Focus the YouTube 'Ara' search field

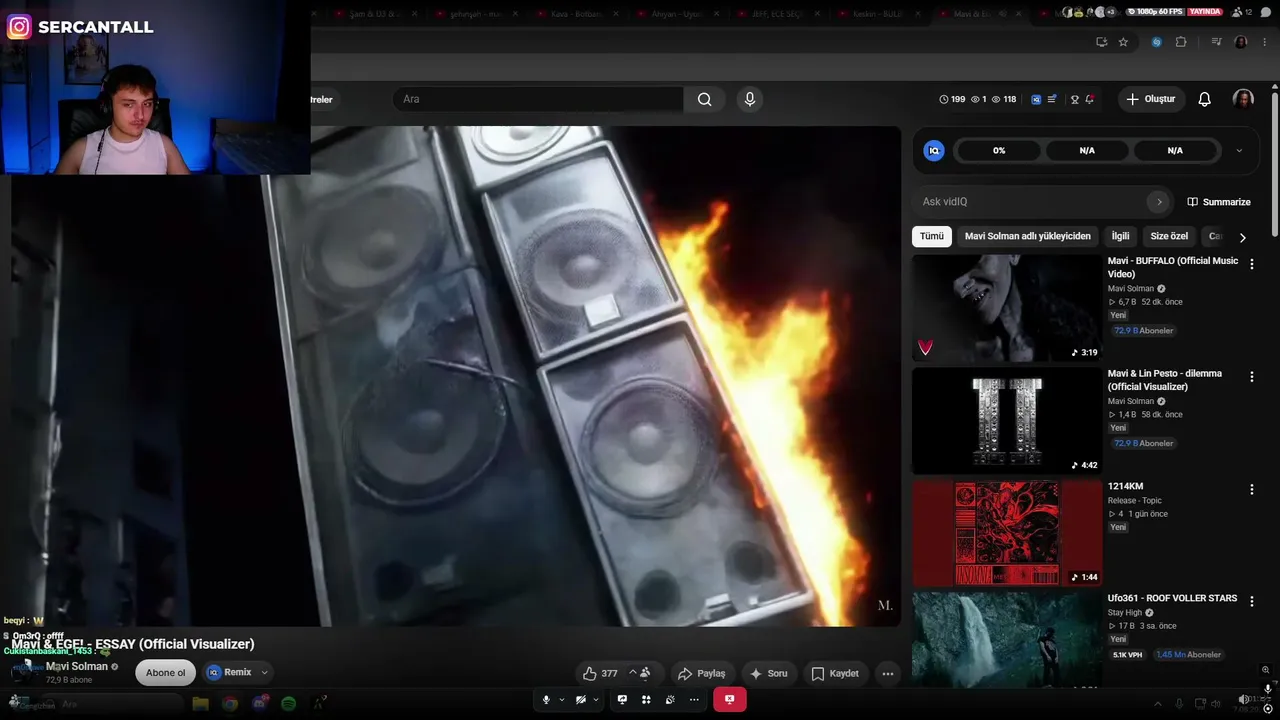click(538, 99)
